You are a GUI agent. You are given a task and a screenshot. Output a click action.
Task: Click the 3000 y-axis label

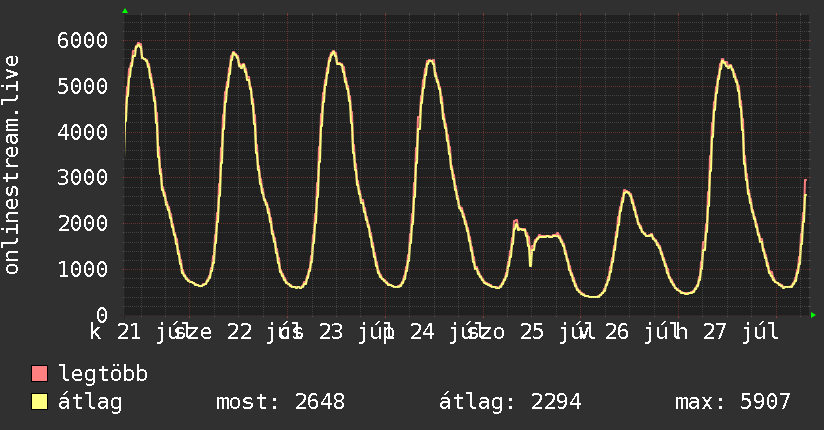tap(83, 178)
